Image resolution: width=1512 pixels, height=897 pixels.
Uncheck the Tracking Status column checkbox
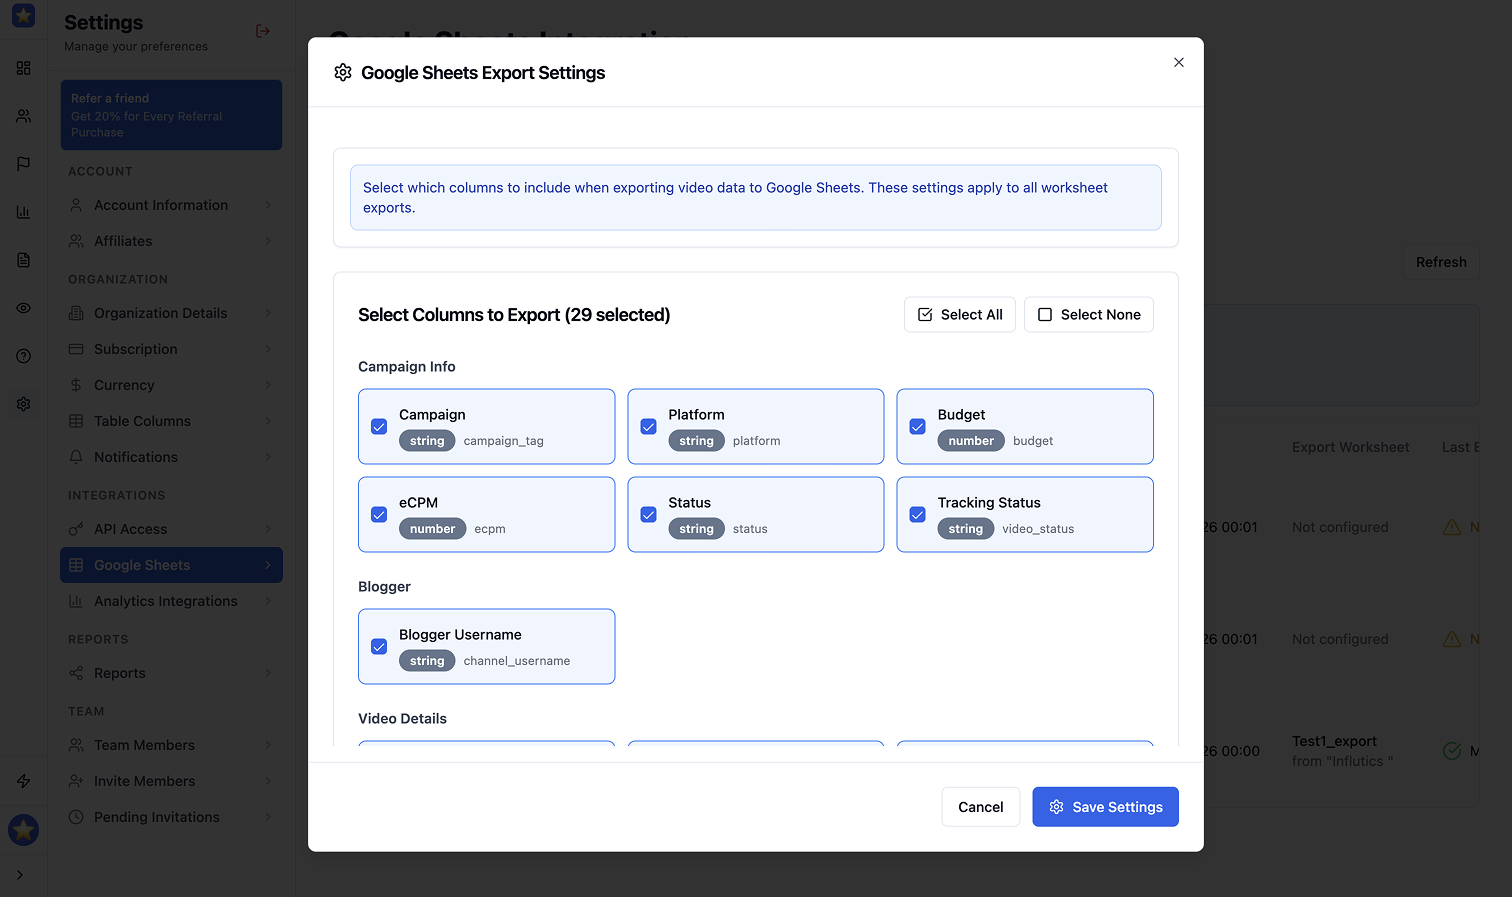coord(917,515)
